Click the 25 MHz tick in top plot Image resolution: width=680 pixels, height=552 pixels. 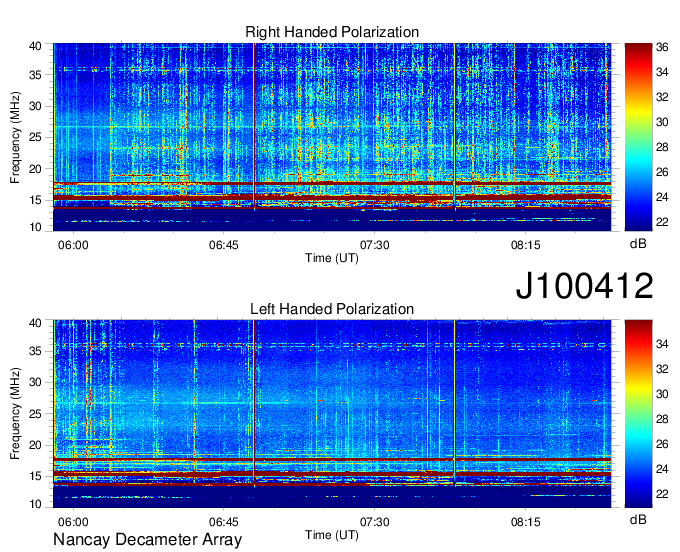click(x=35, y=137)
